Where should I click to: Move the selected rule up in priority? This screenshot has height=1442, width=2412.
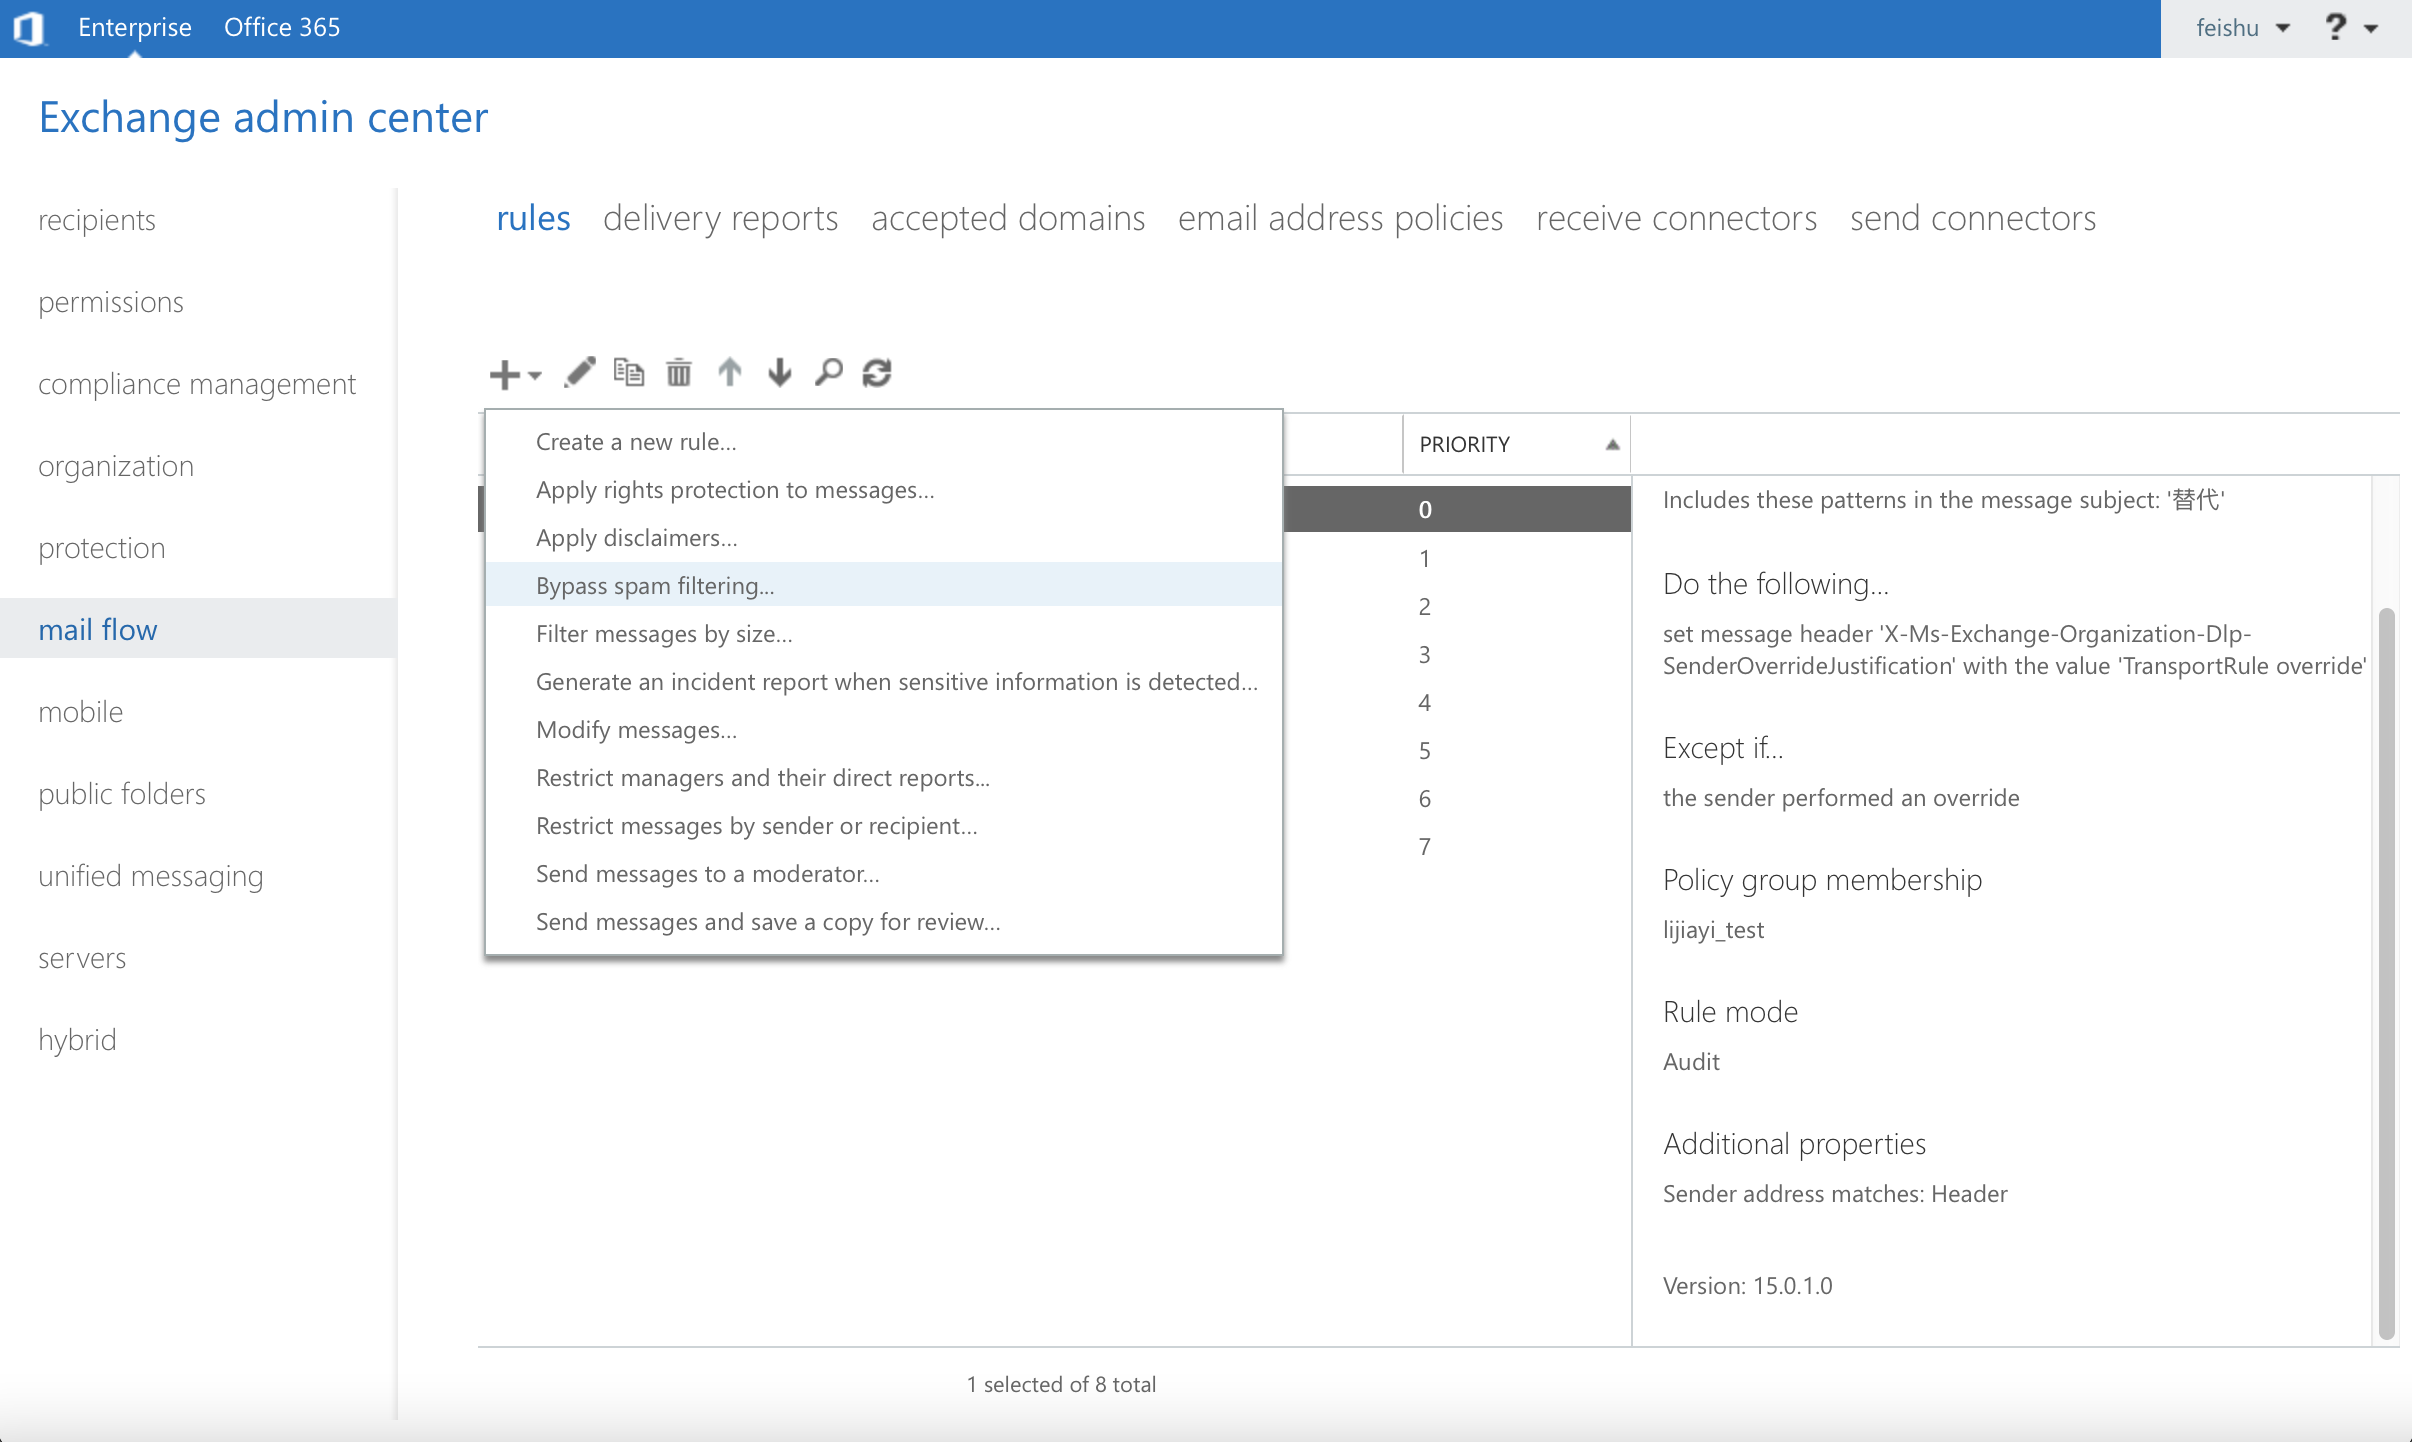tap(729, 372)
